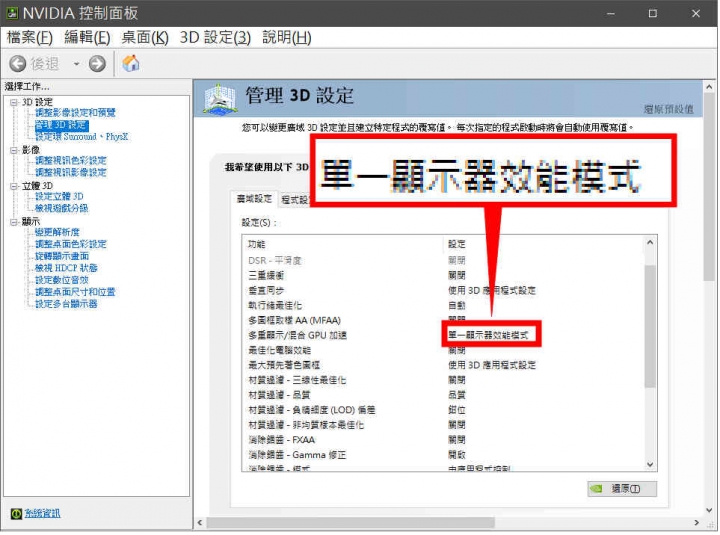
Task: Click the Forward arrow icon in toolbar
Action: (x=97, y=63)
